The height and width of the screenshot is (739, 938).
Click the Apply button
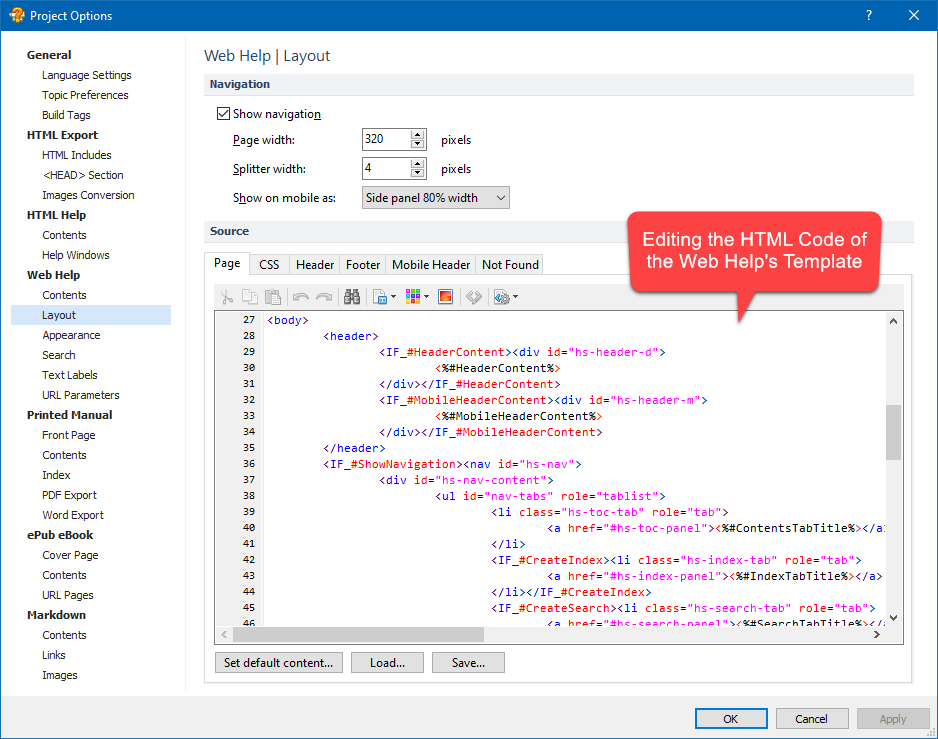click(x=893, y=719)
